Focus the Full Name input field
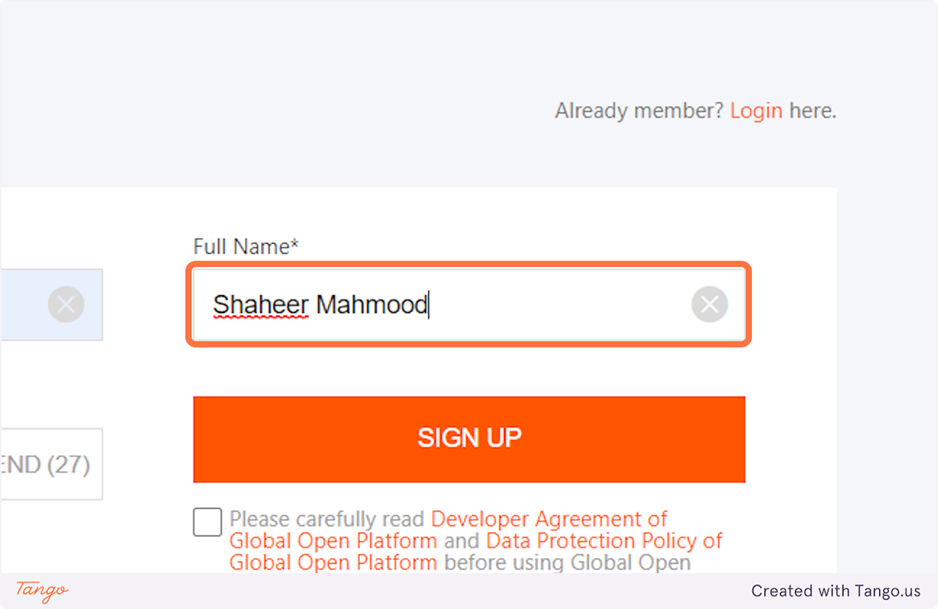This screenshot has height=609, width=938. point(550,305)
